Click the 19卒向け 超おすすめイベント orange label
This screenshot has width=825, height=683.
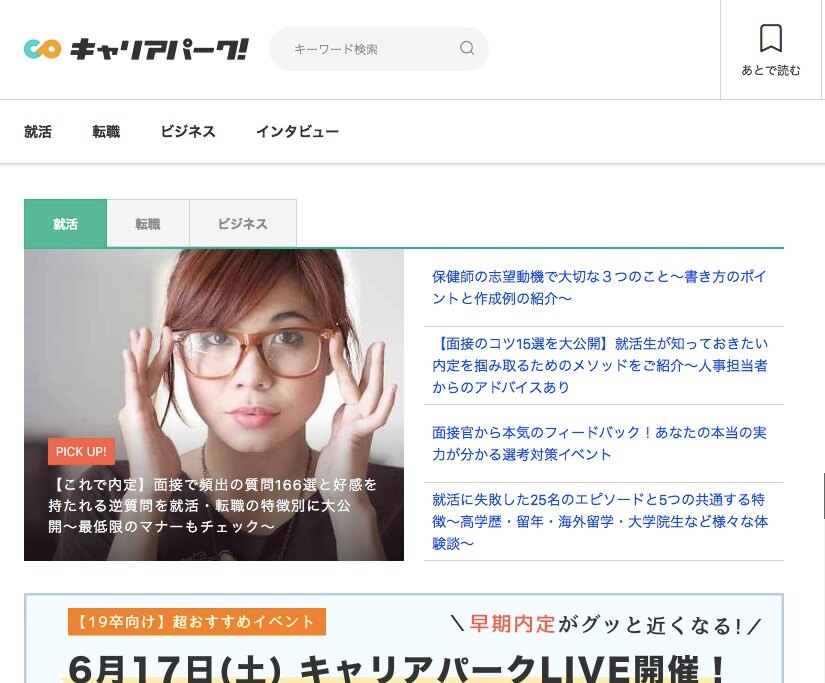(x=197, y=622)
